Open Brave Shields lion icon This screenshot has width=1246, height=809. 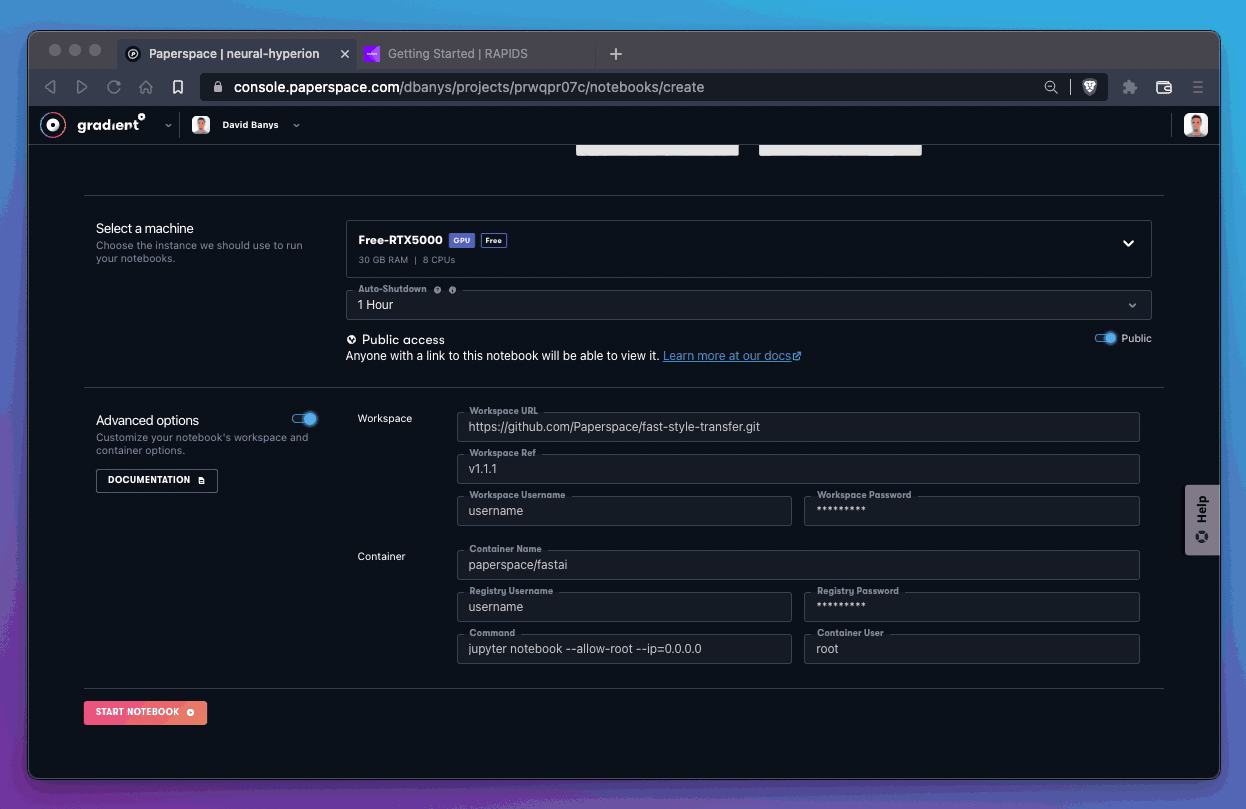tap(1090, 87)
